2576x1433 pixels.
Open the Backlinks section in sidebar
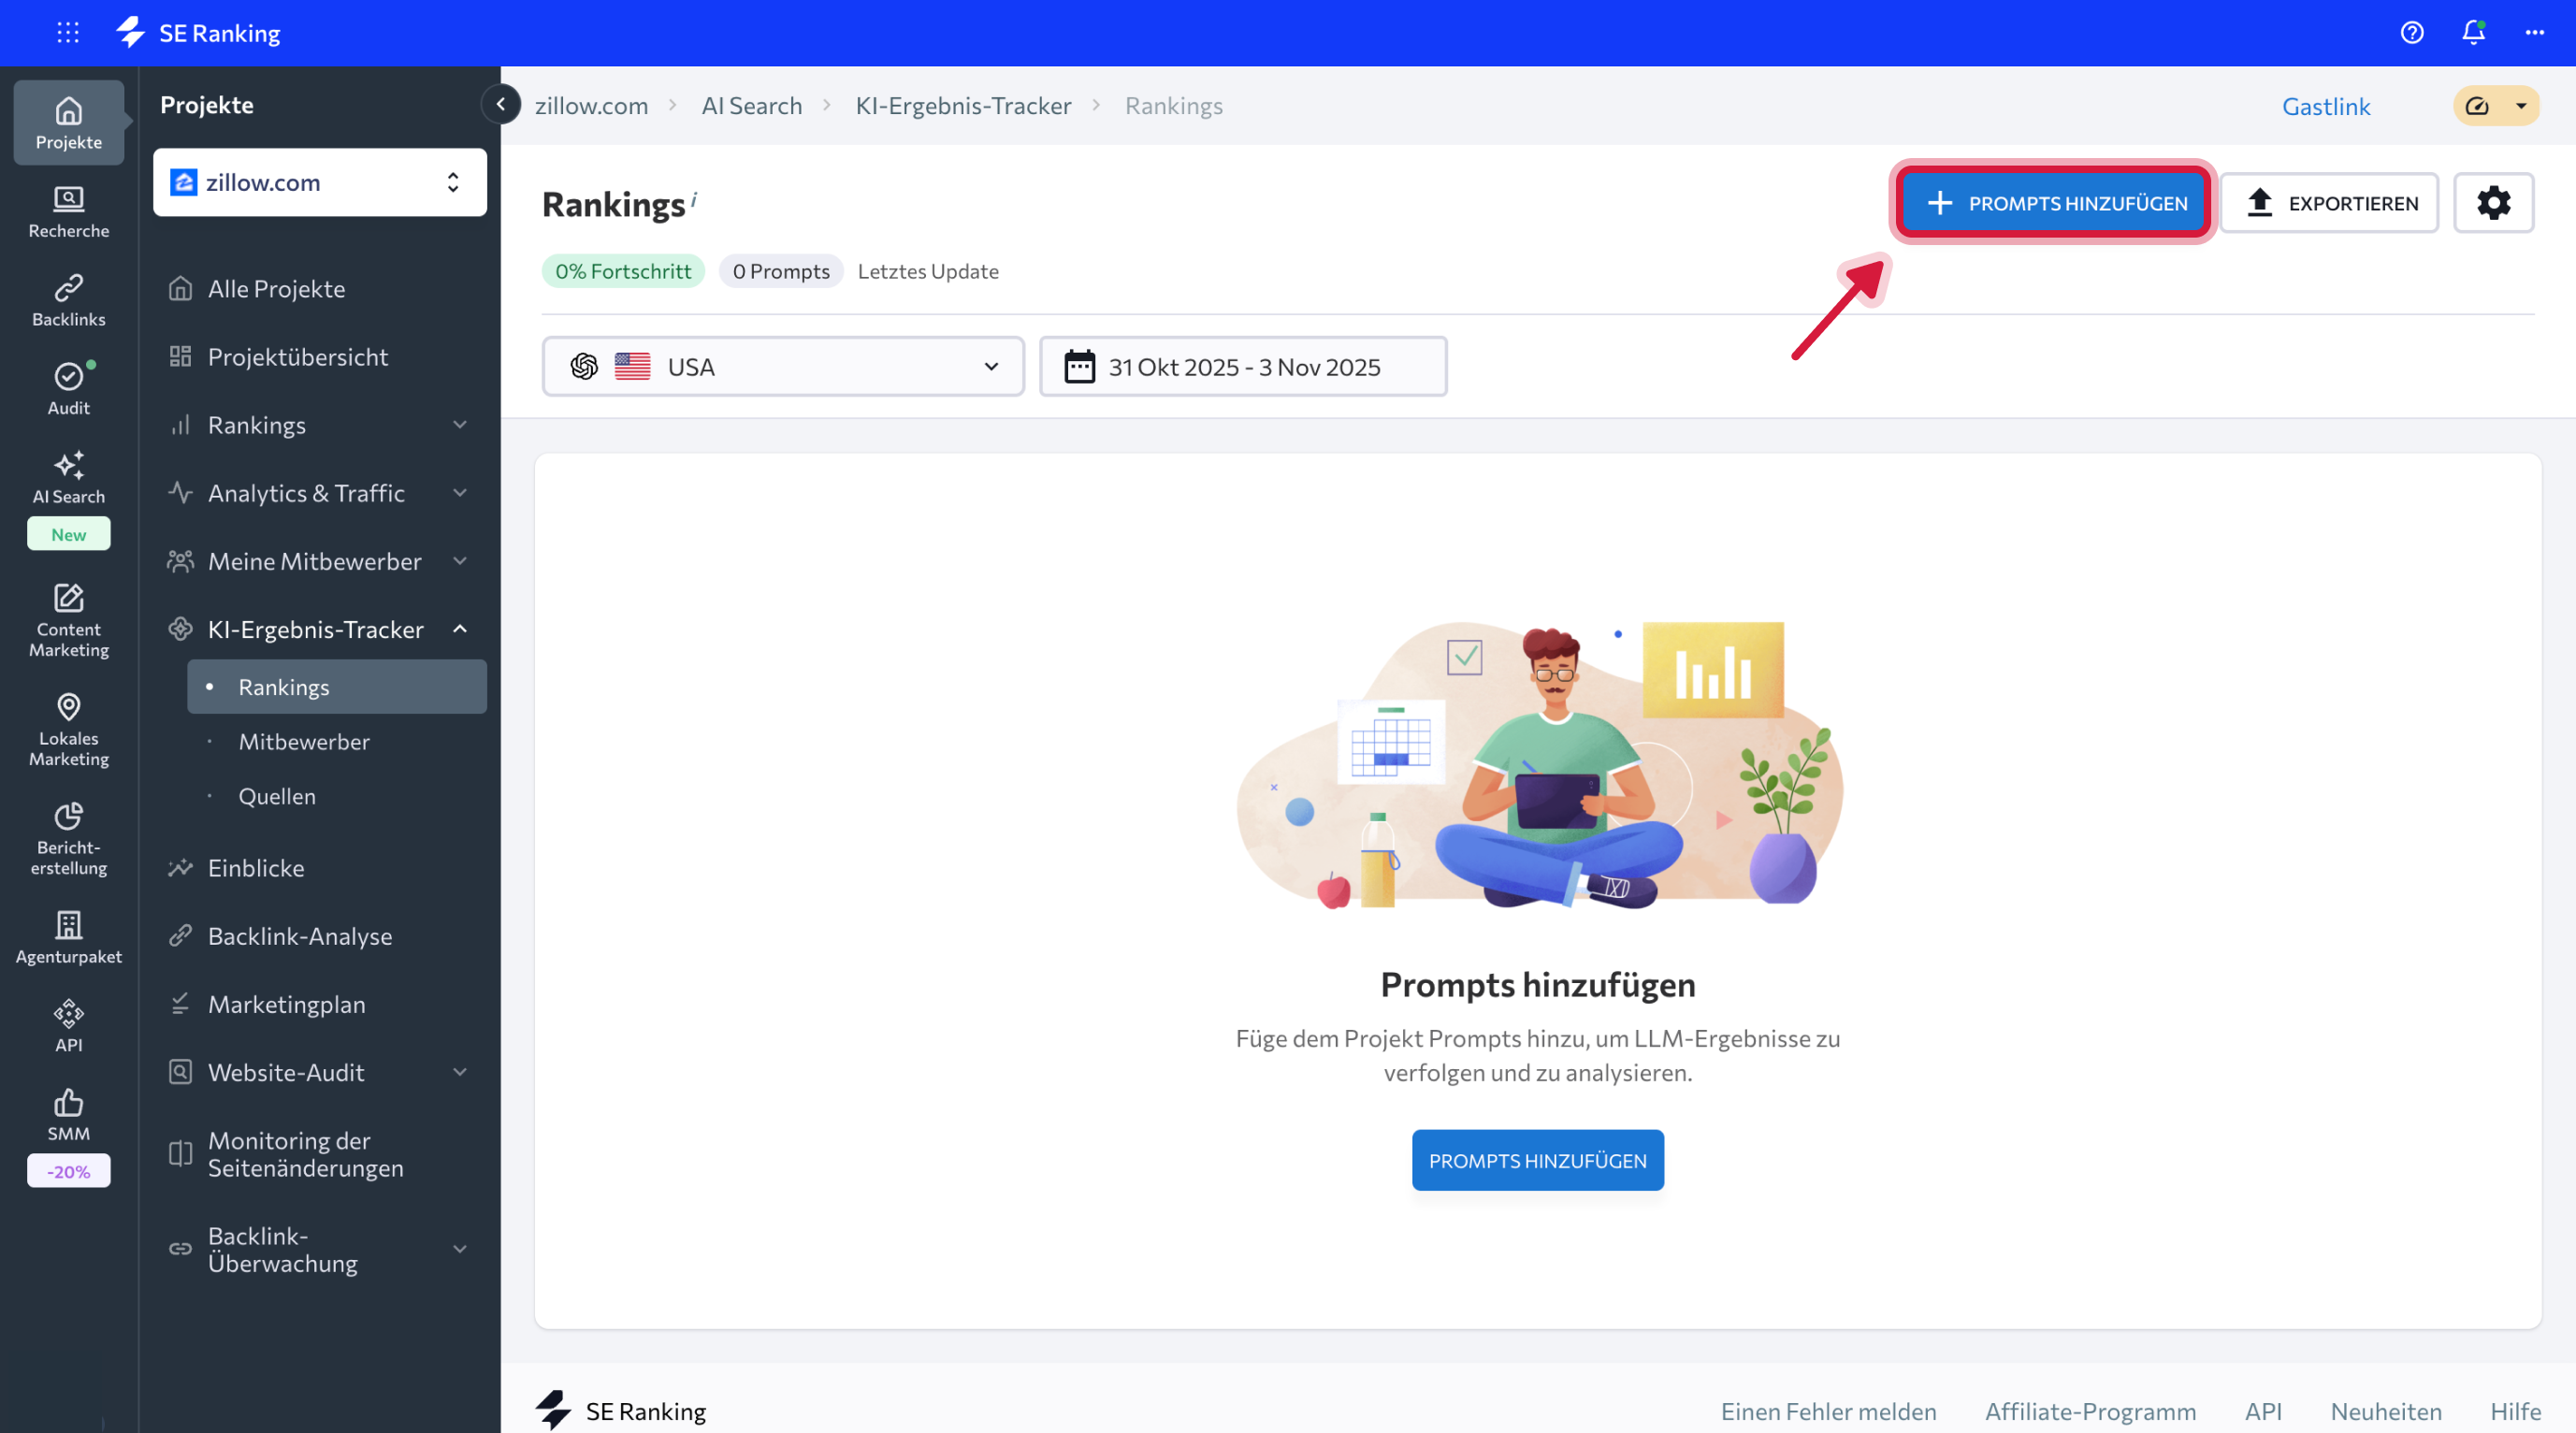[68, 299]
